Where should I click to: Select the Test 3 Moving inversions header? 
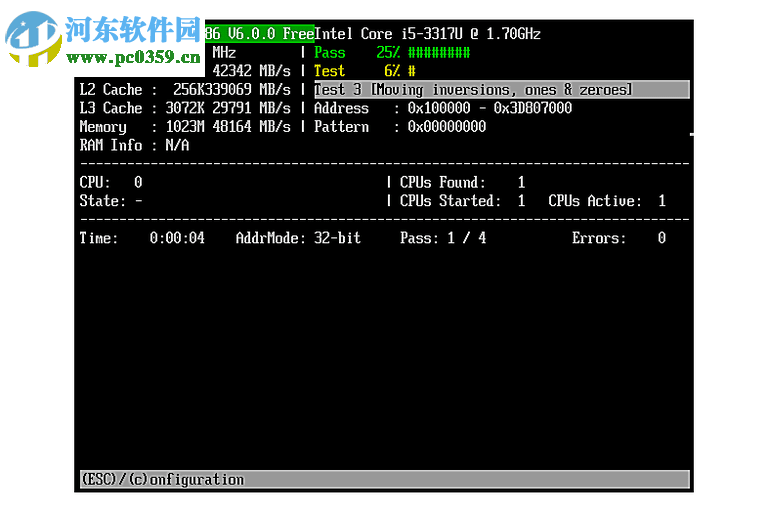pyautogui.click(x=502, y=90)
